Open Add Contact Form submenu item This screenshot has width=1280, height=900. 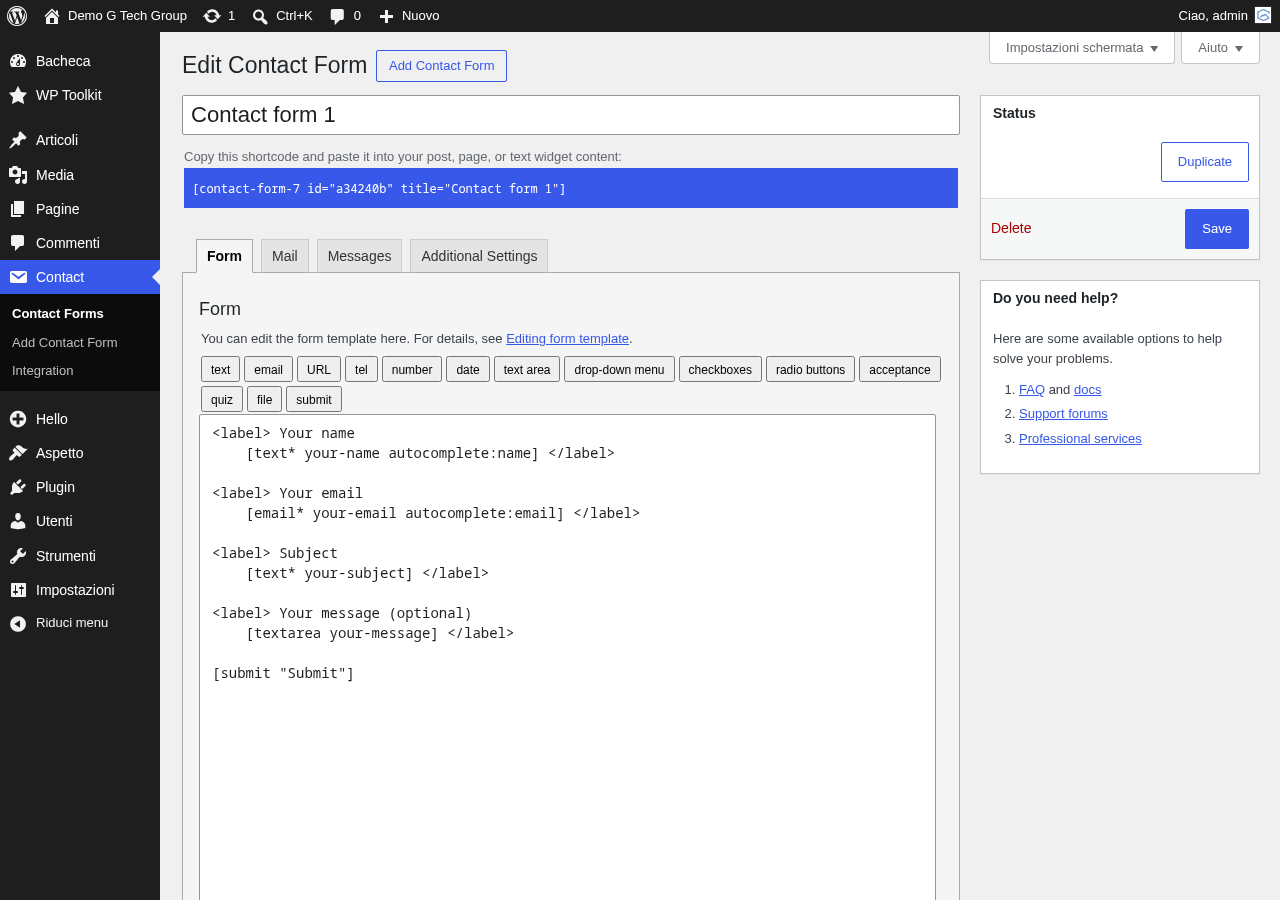65,342
